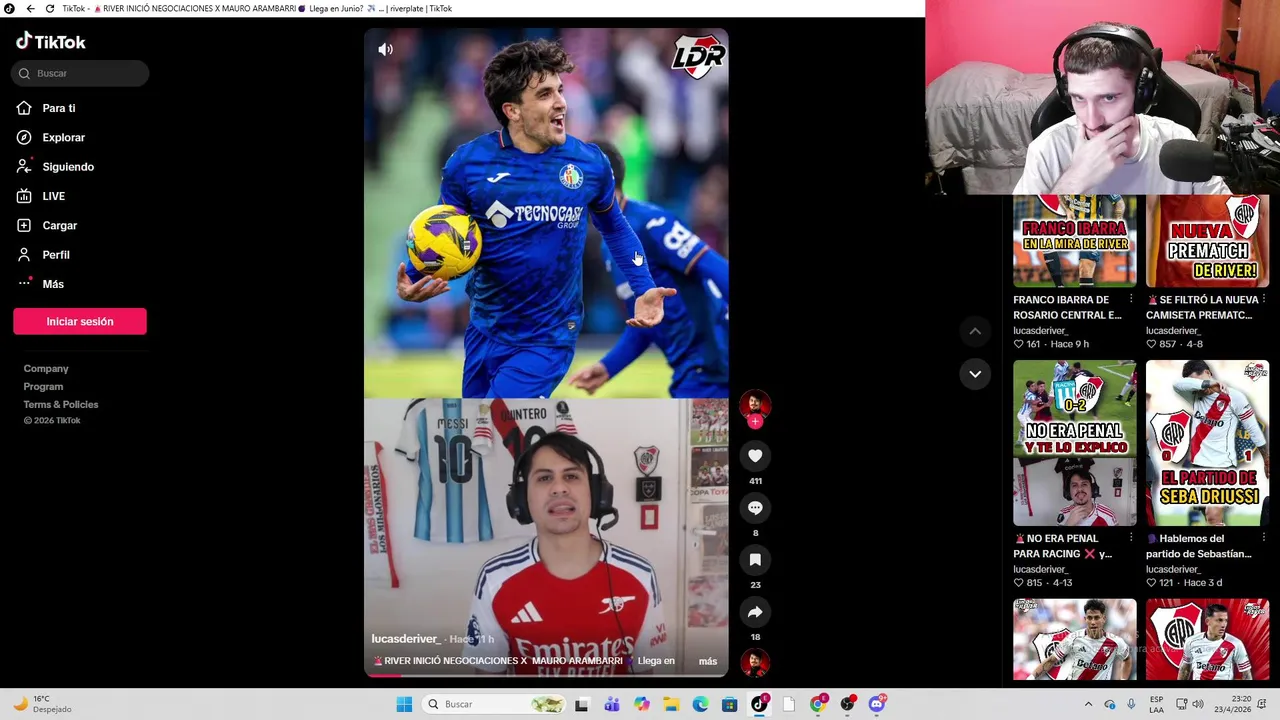Click the 'NO ERA PENAL PARA RACING' title

(1063, 546)
